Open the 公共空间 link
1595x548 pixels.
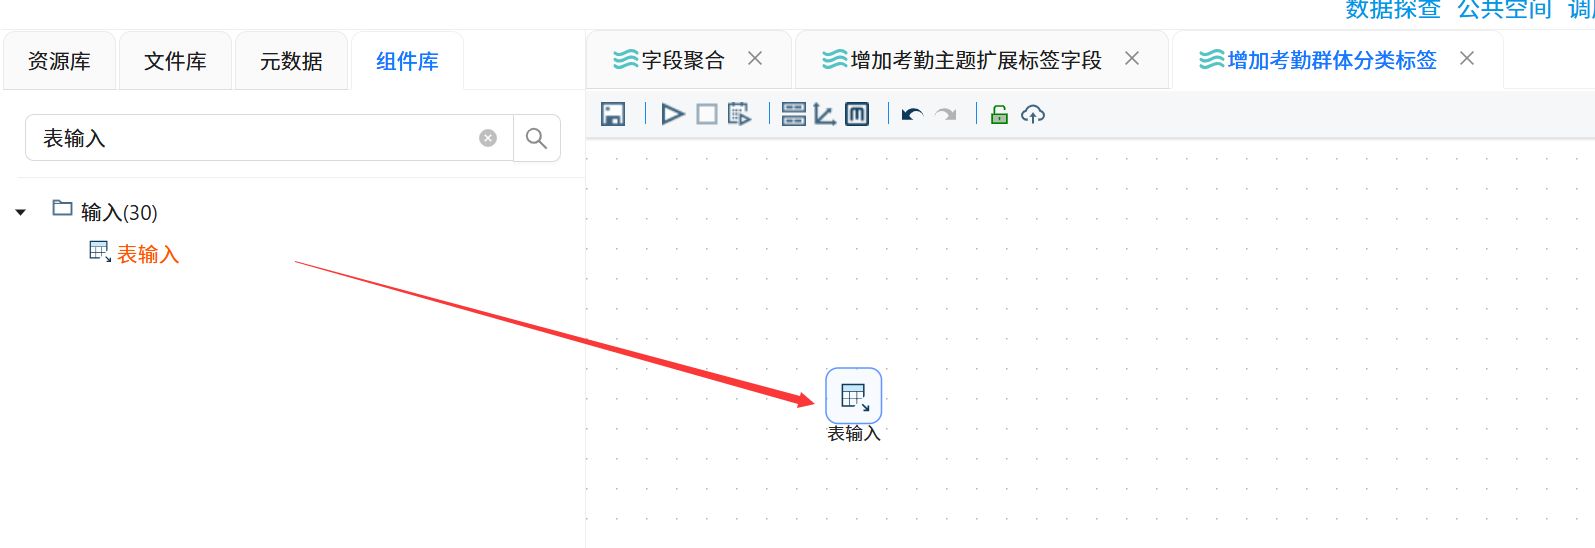1504,9
